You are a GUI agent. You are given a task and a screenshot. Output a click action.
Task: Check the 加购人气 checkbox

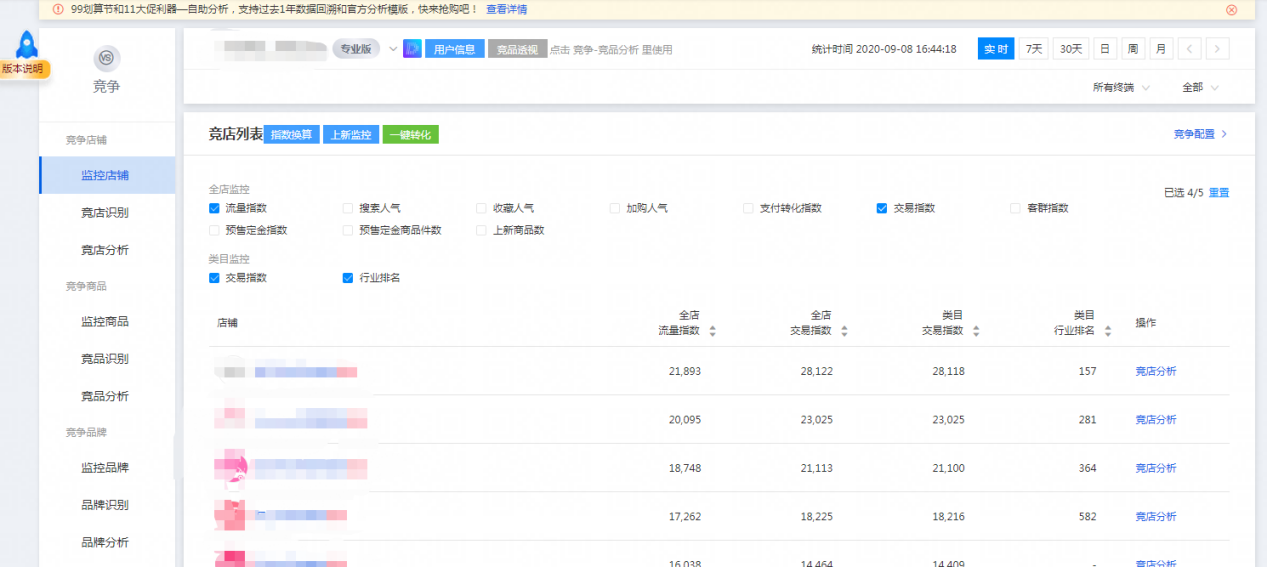(x=616, y=208)
